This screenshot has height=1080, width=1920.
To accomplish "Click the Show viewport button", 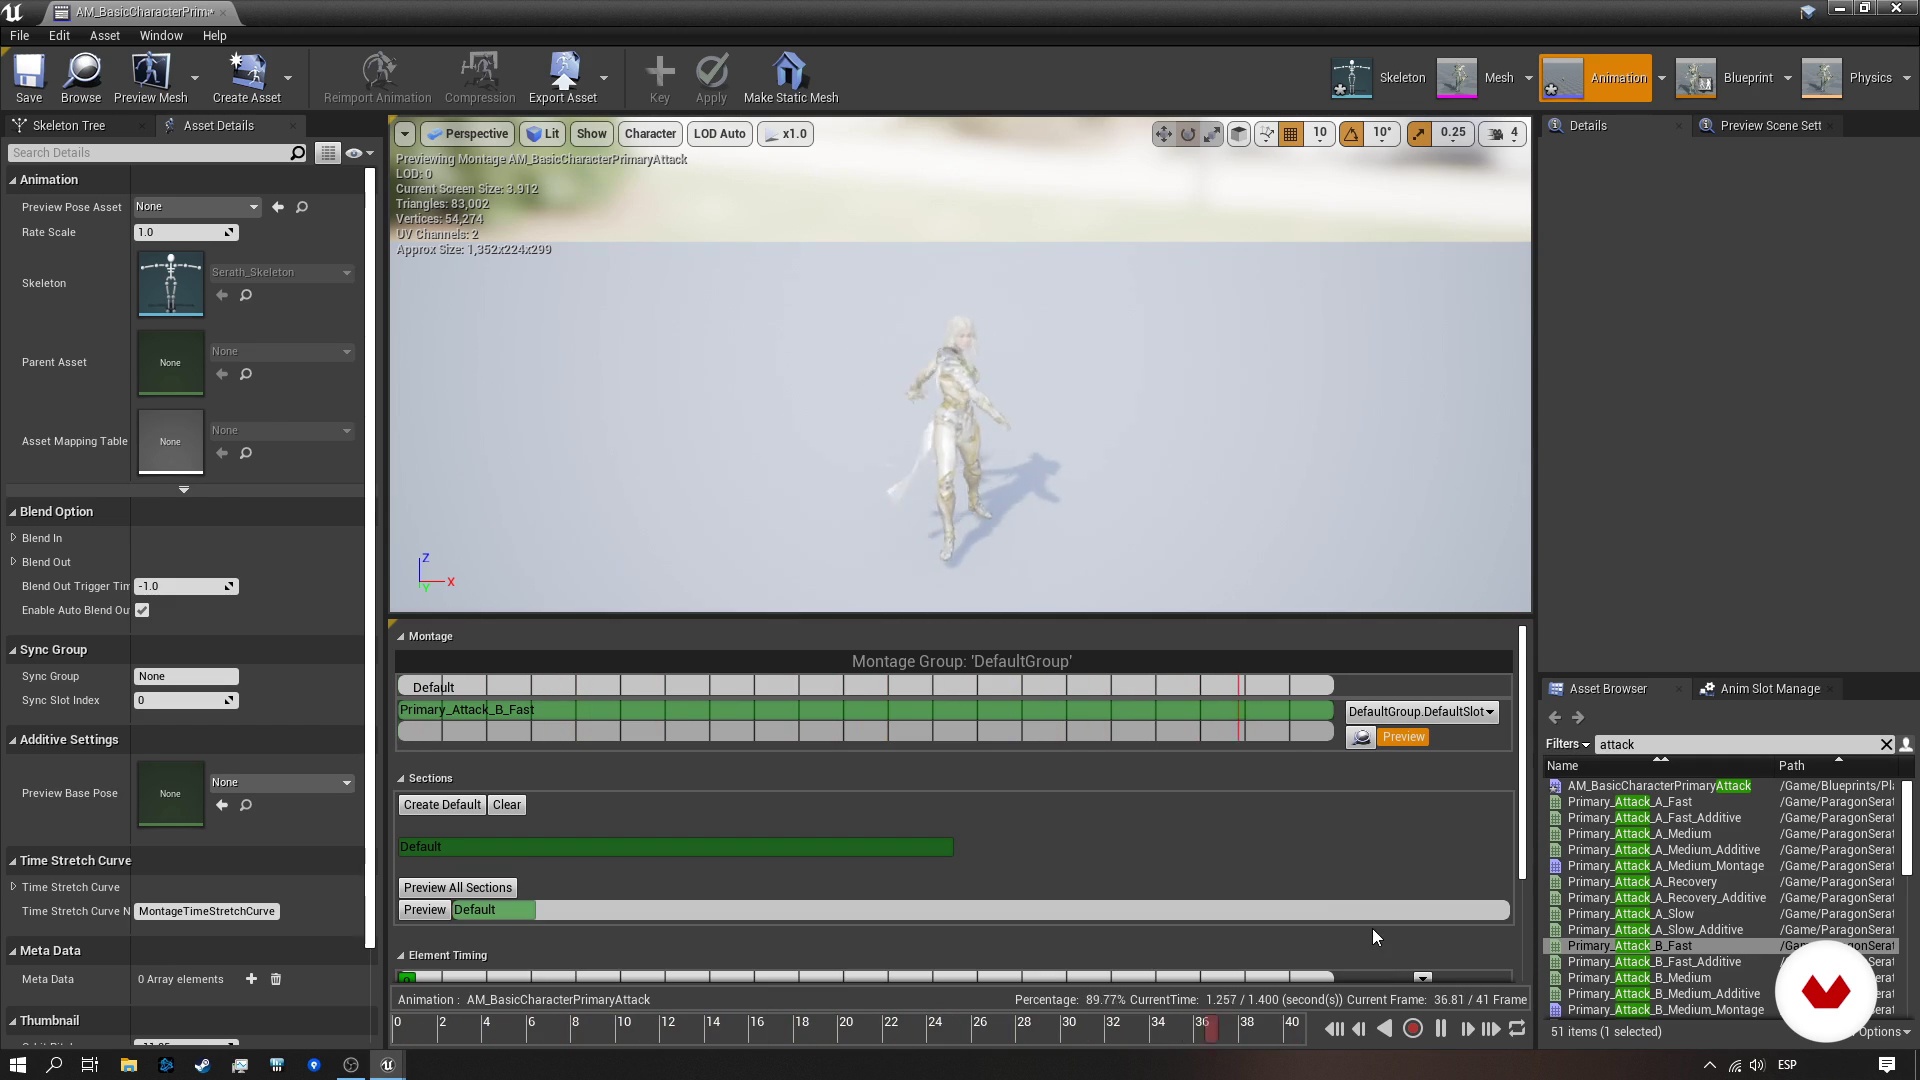I will (591, 134).
